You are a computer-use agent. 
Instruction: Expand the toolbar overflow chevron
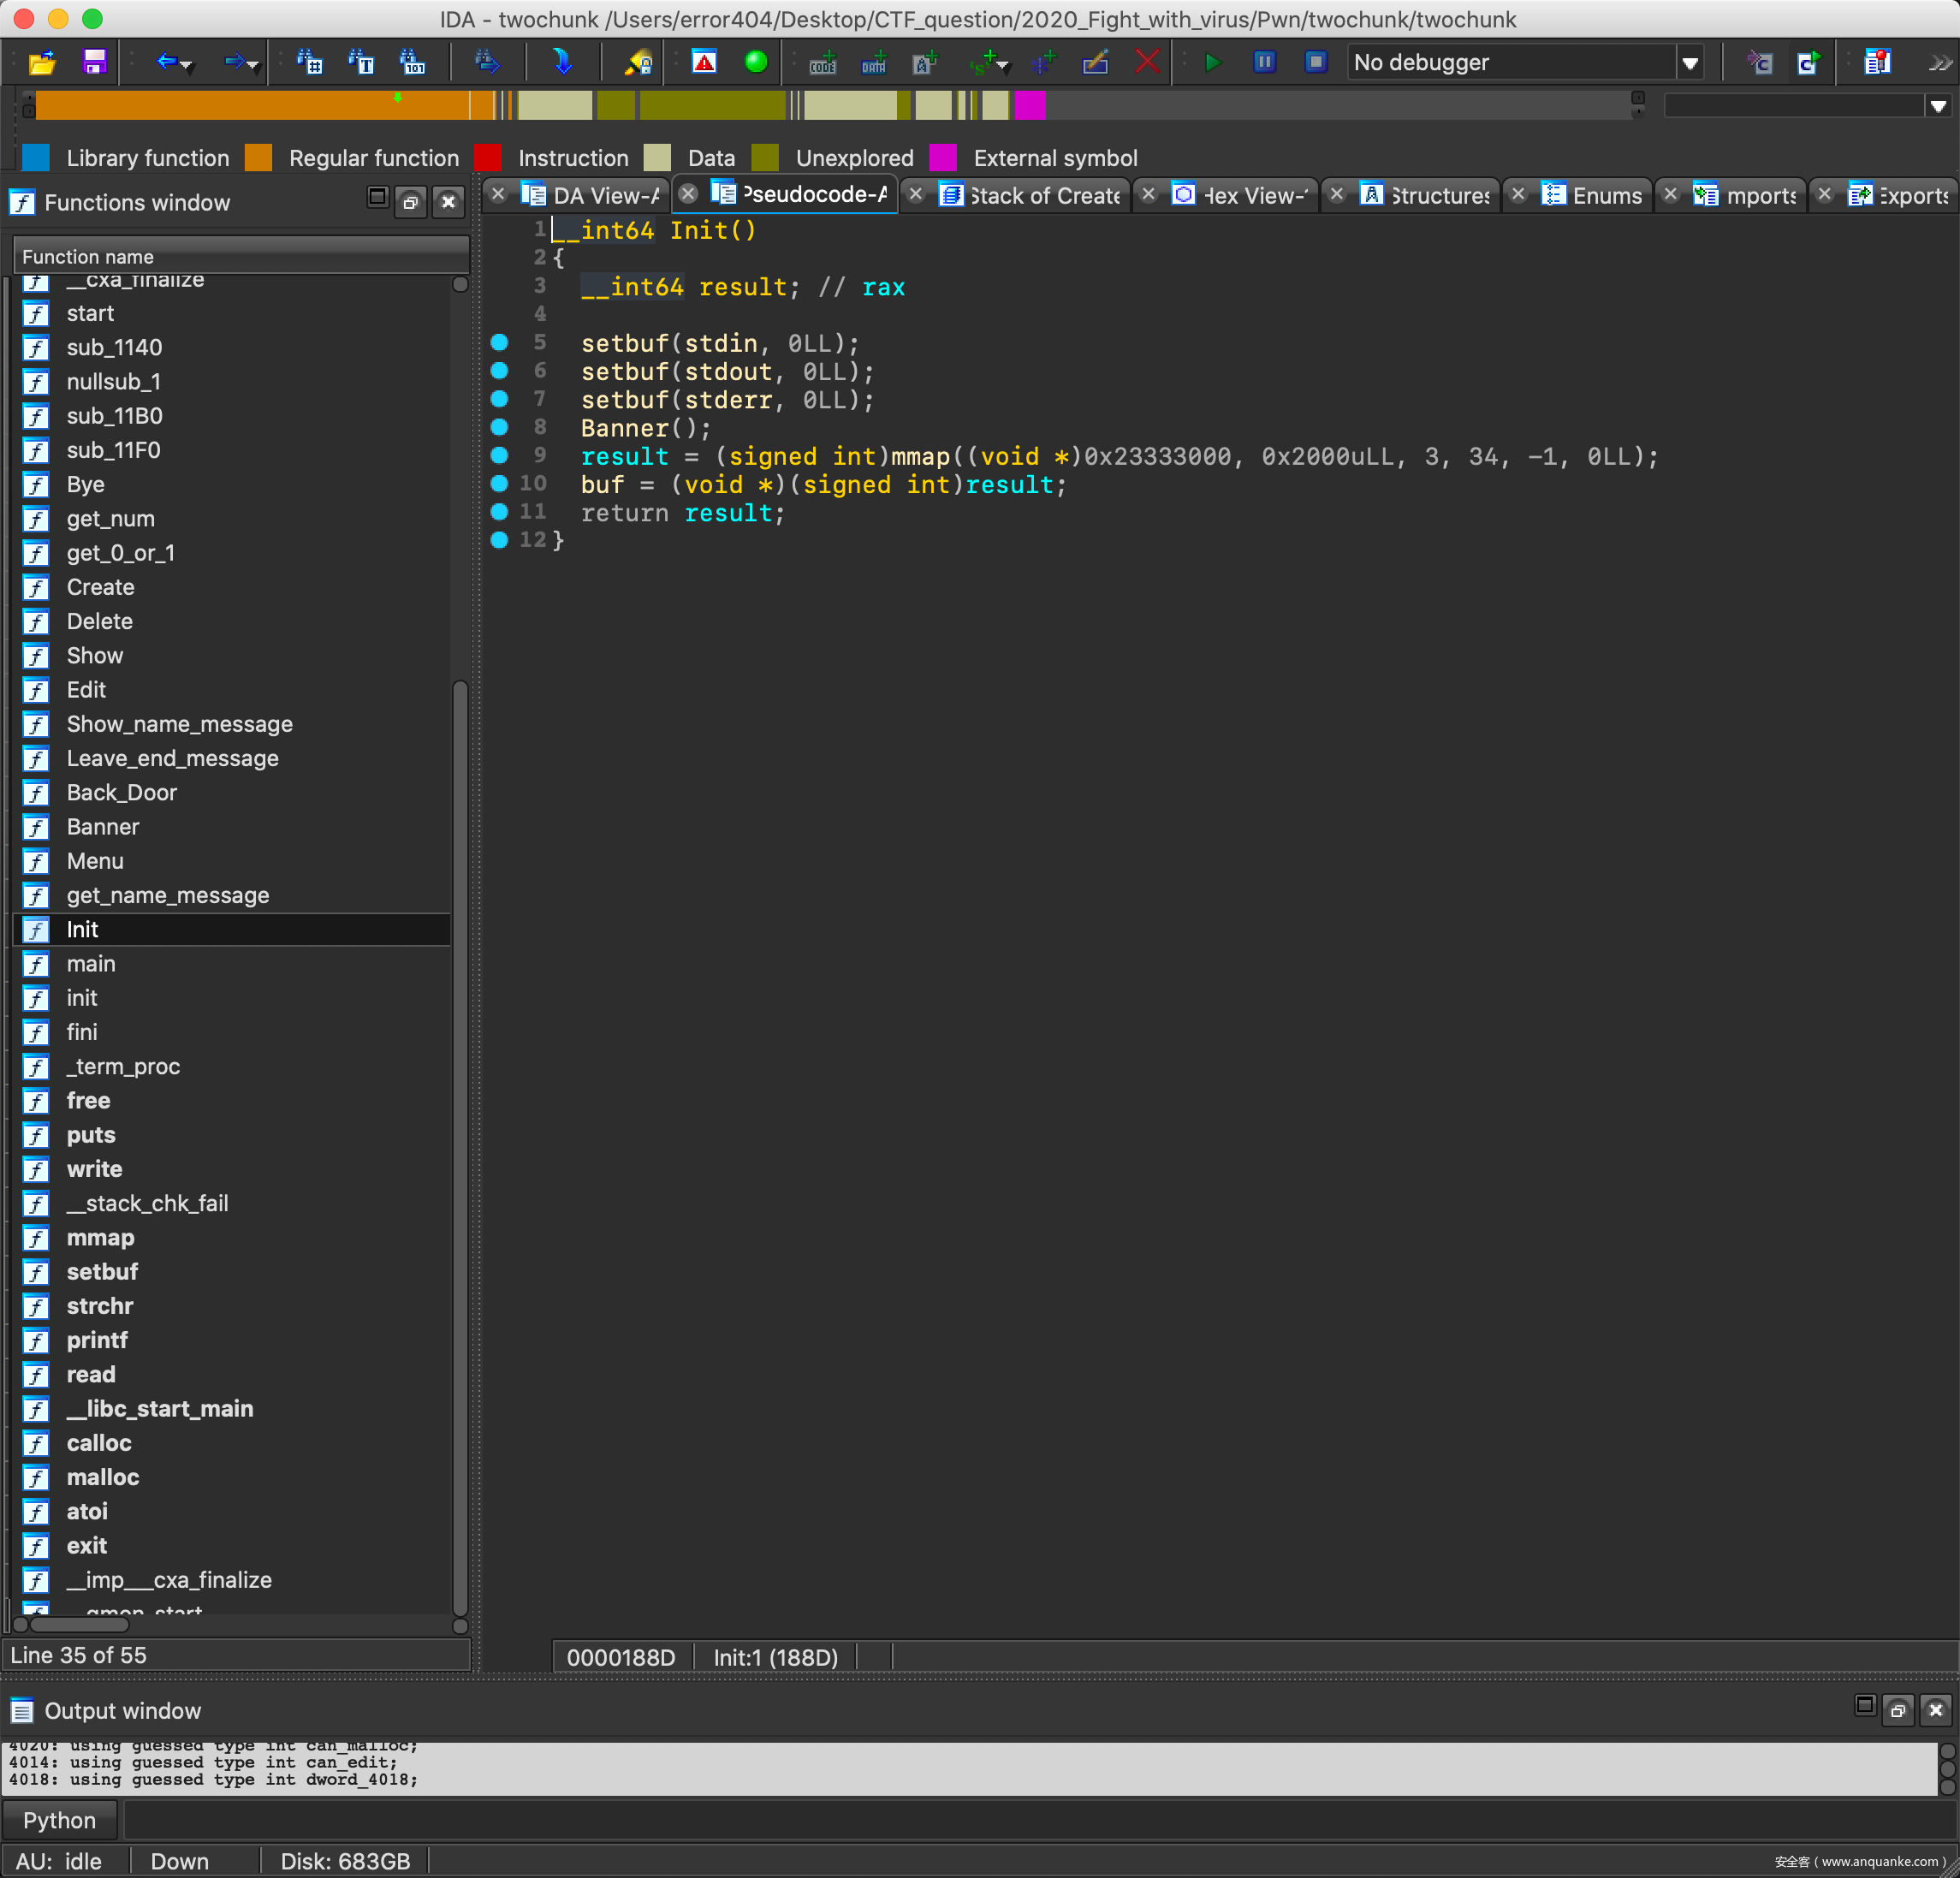click(1940, 63)
